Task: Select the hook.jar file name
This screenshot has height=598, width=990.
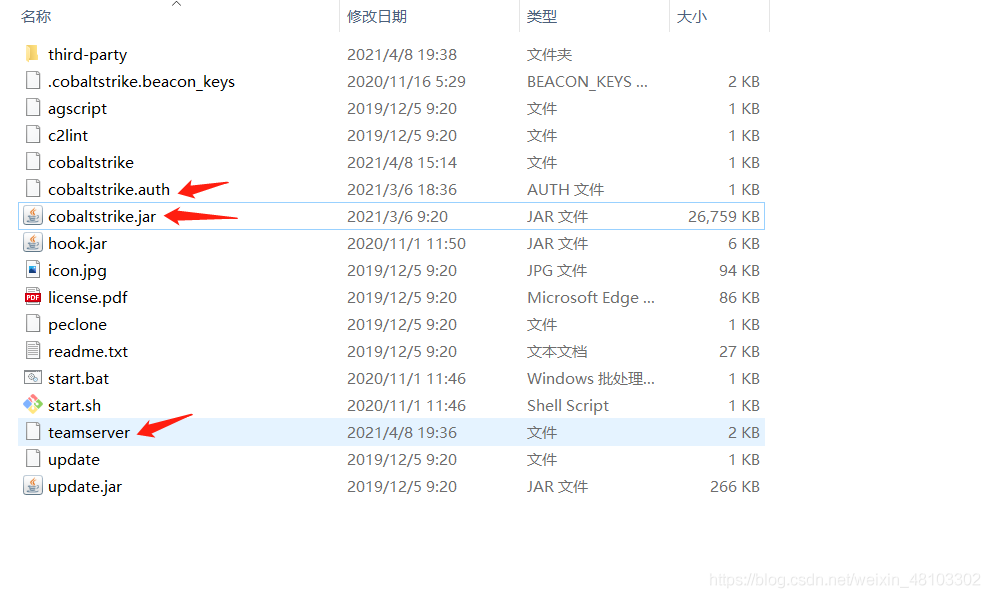Action: pos(78,244)
